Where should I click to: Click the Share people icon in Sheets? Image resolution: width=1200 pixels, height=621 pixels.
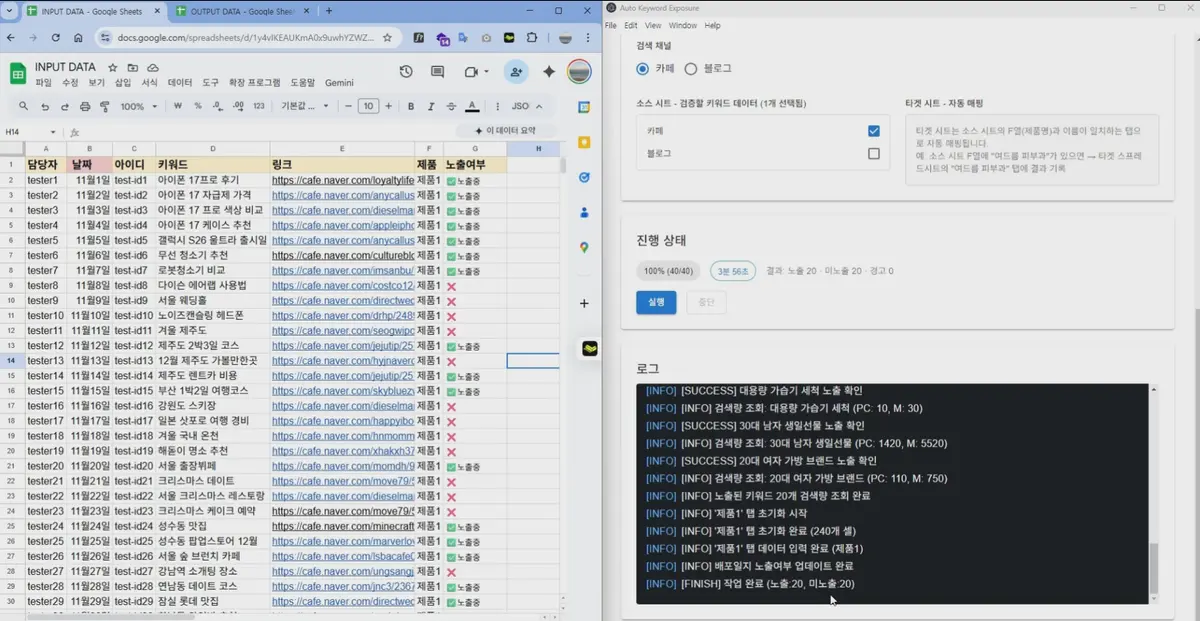coord(516,72)
